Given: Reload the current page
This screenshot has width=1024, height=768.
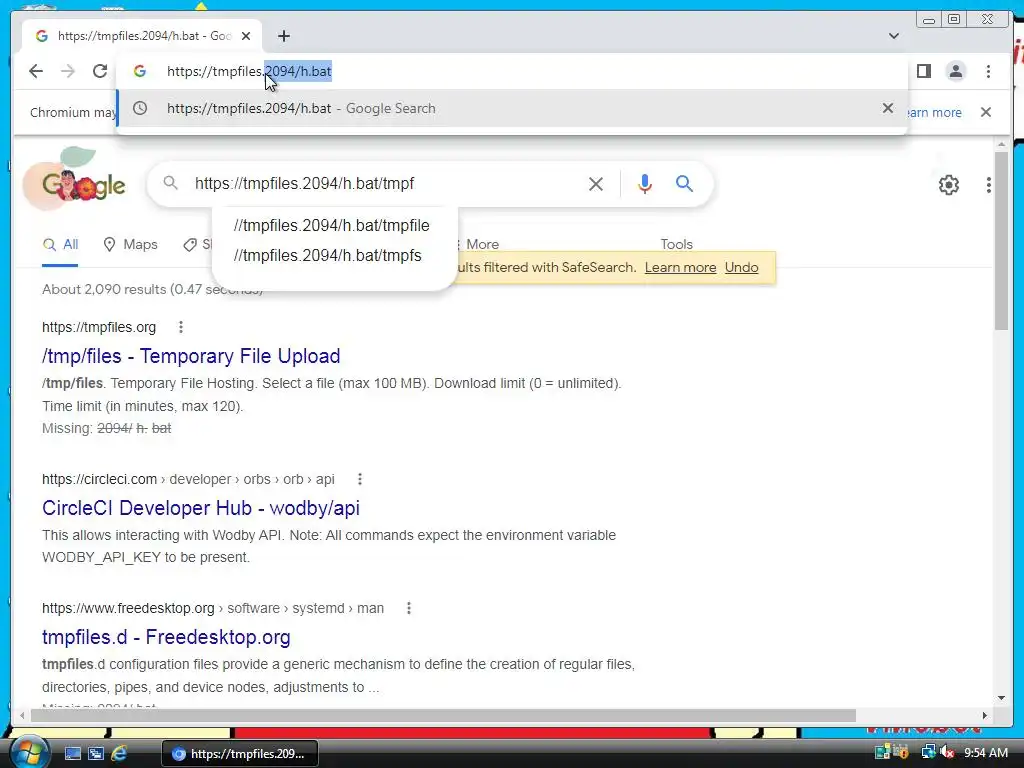Looking at the screenshot, I should [x=100, y=71].
